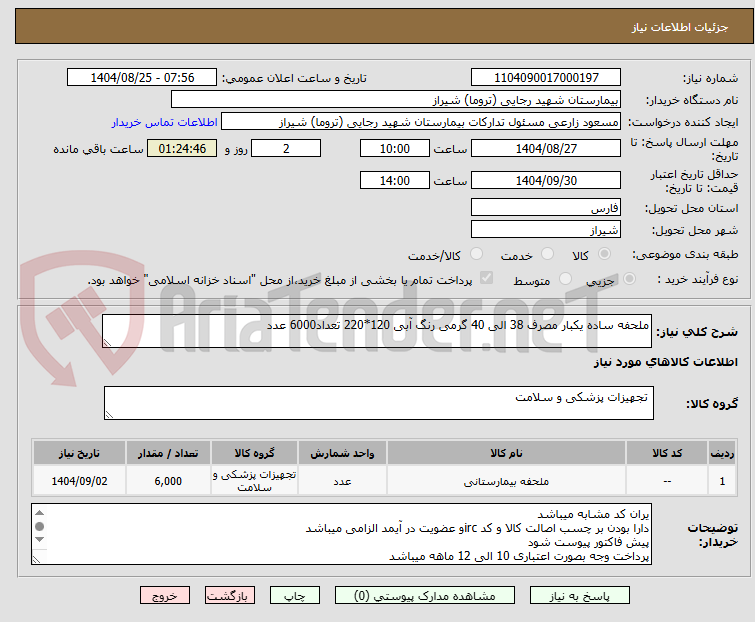Select the 'کالا' radio button
Screen dimensions: 755x622
[604, 254]
